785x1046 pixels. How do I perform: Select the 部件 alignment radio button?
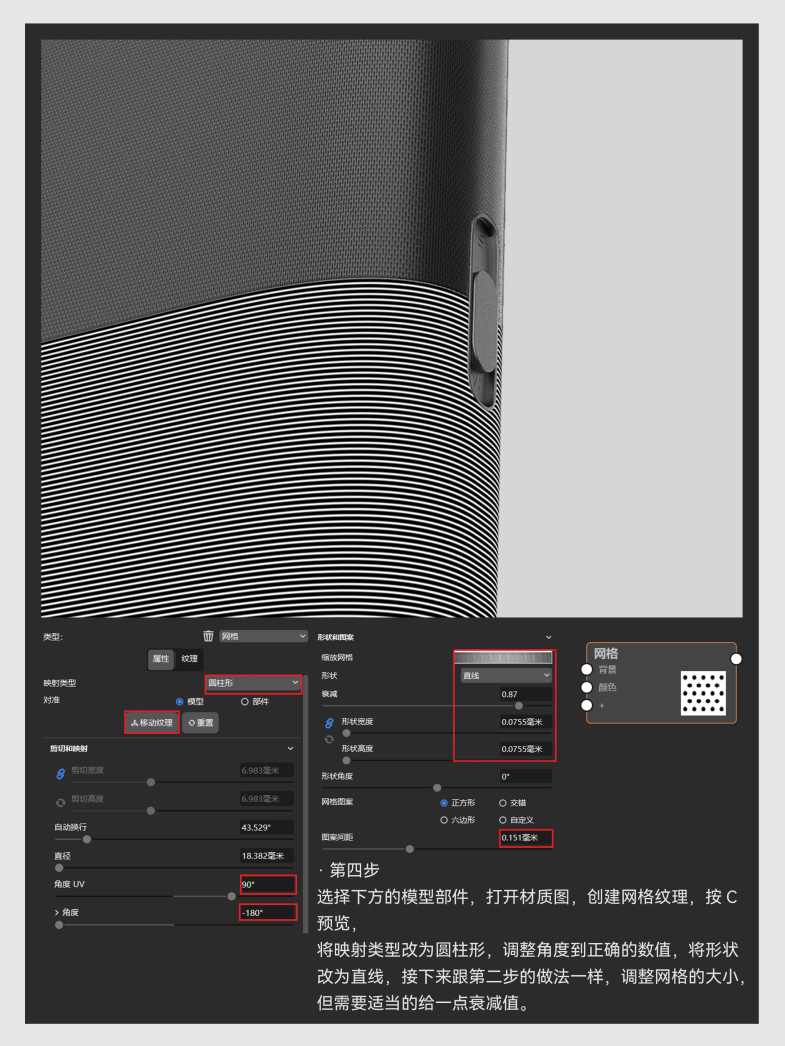pos(244,702)
